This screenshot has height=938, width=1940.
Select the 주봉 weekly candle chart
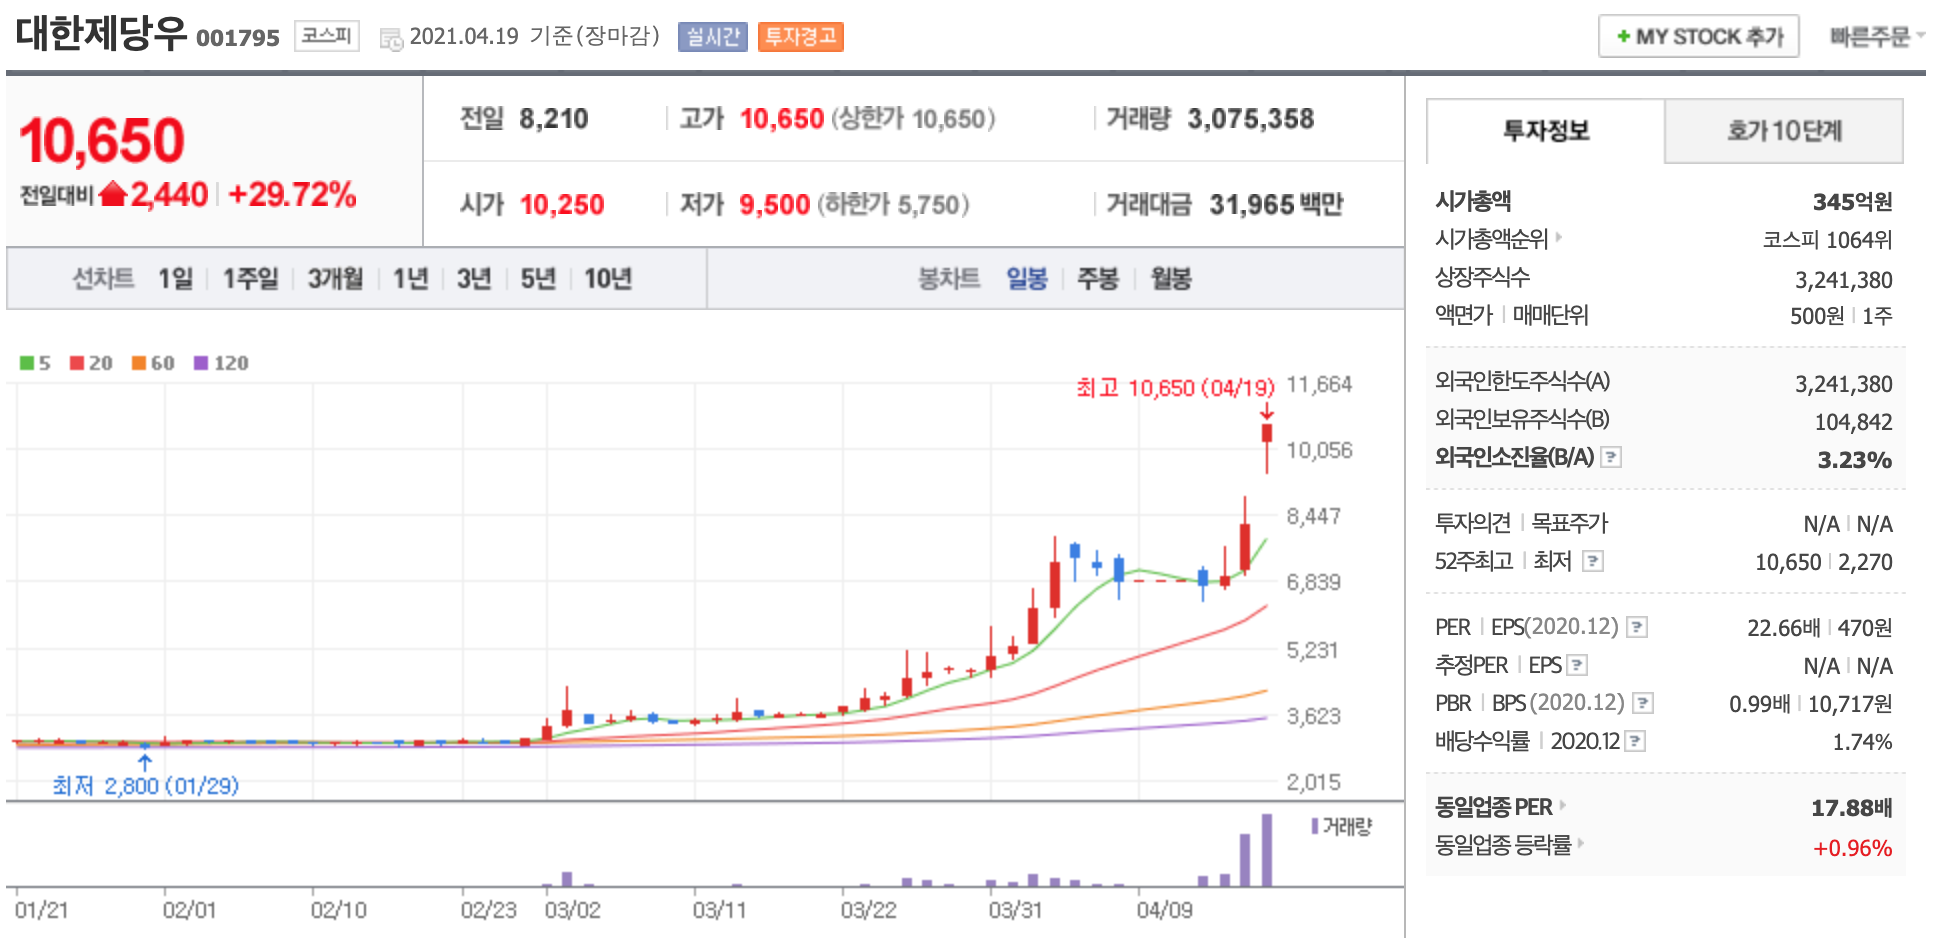click(1097, 278)
